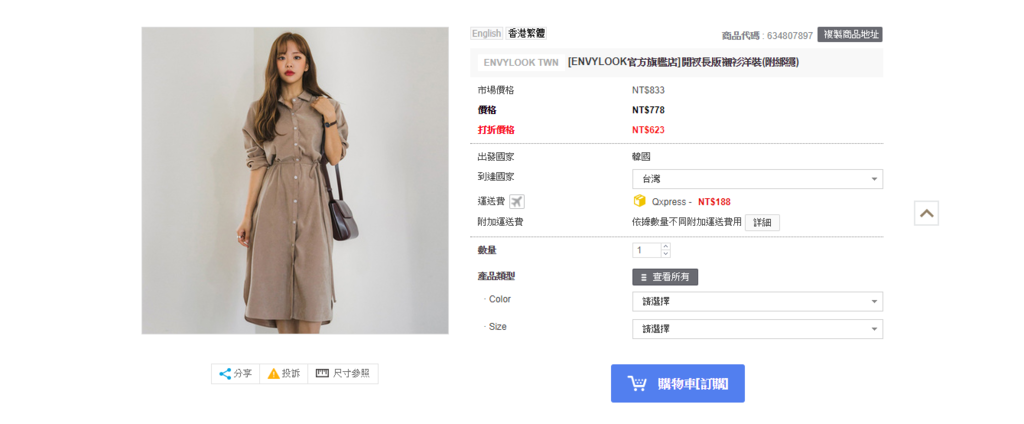
Task: Click the list icon on the 查看所有 button
Action: 644,278
